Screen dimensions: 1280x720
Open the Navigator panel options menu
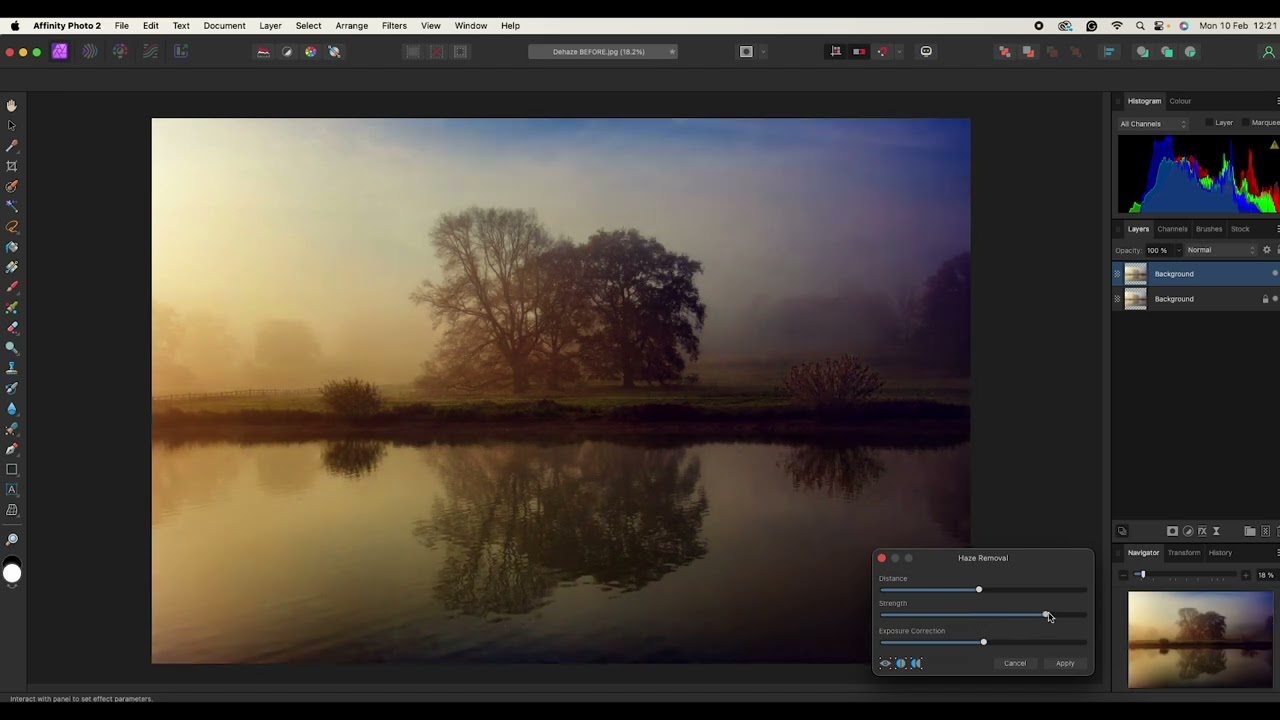pyautogui.click(x=1277, y=552)
